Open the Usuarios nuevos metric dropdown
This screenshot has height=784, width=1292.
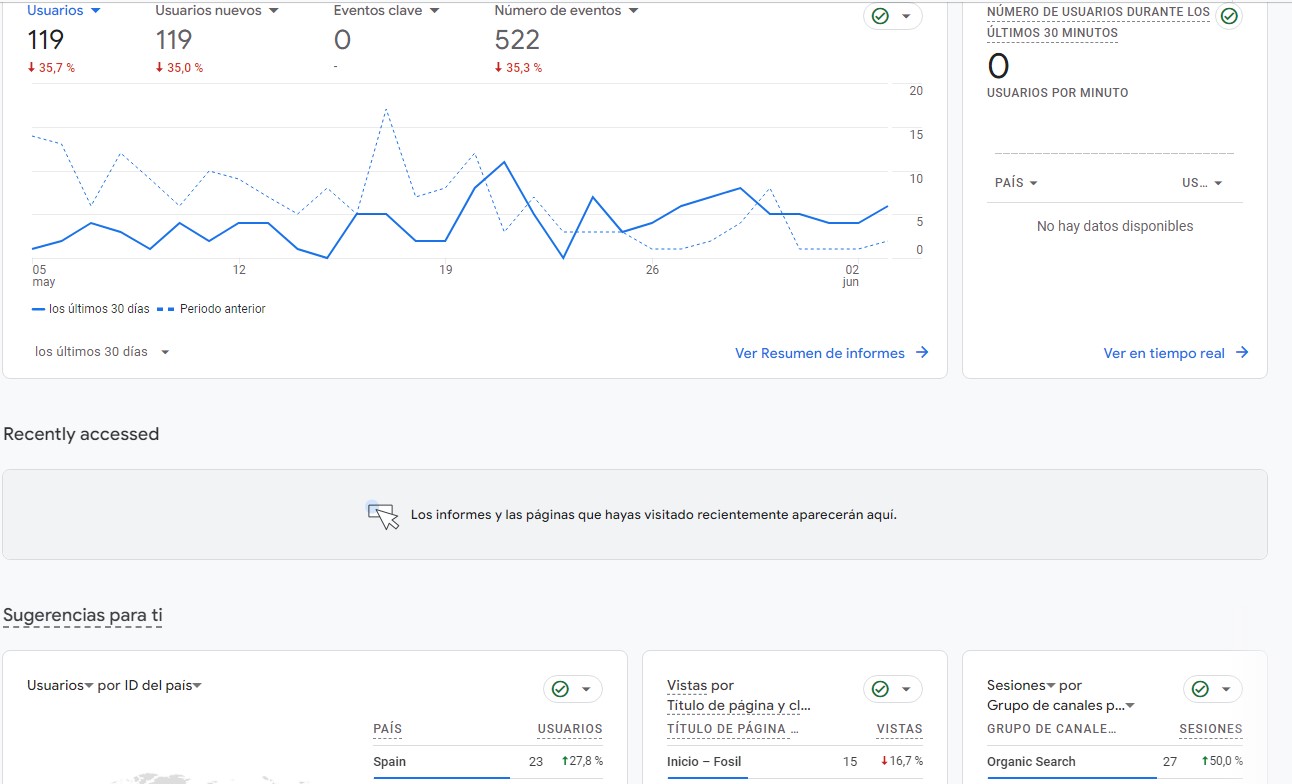[x=217, y=10]
